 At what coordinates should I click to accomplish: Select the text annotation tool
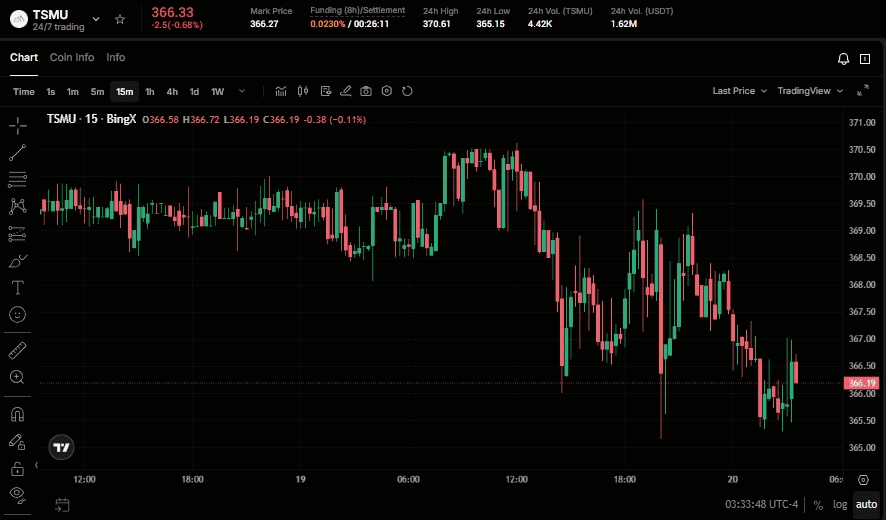click(x=17, y=287)
